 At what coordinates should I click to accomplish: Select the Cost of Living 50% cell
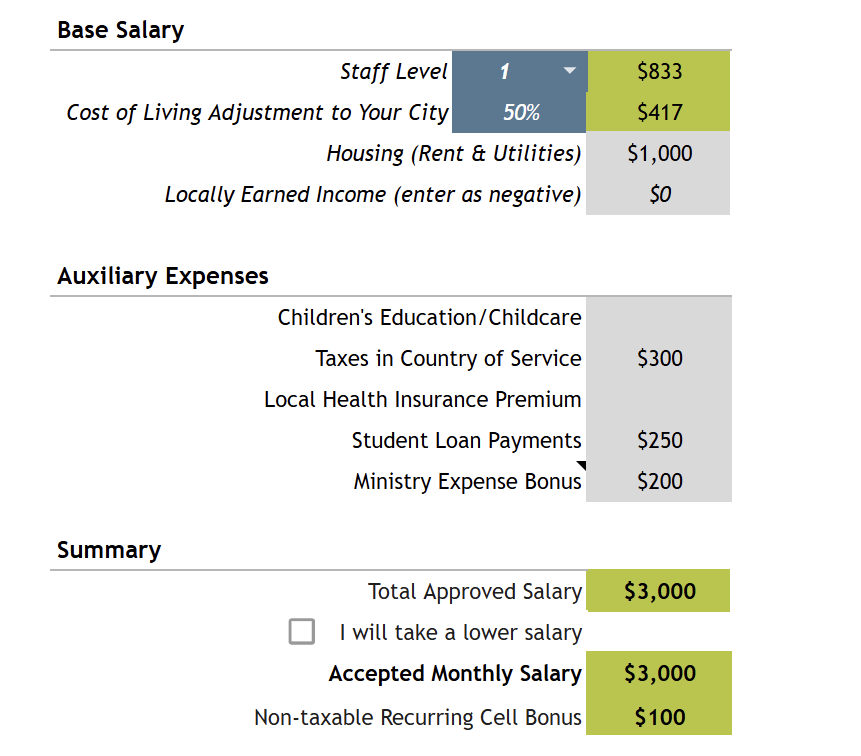[x=520, y=112]
